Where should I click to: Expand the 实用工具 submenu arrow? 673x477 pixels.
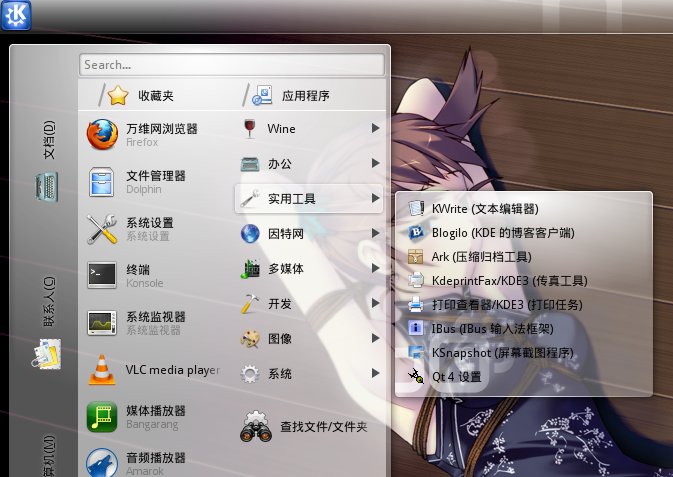376,198
